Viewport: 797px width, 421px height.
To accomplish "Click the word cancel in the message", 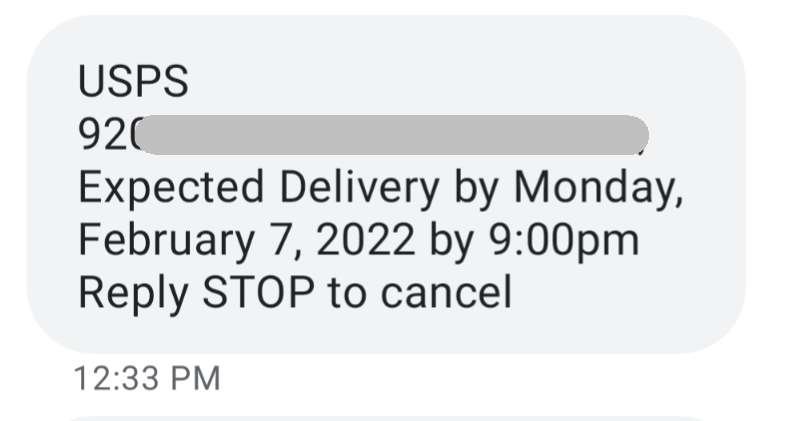I will pos(446,292).
